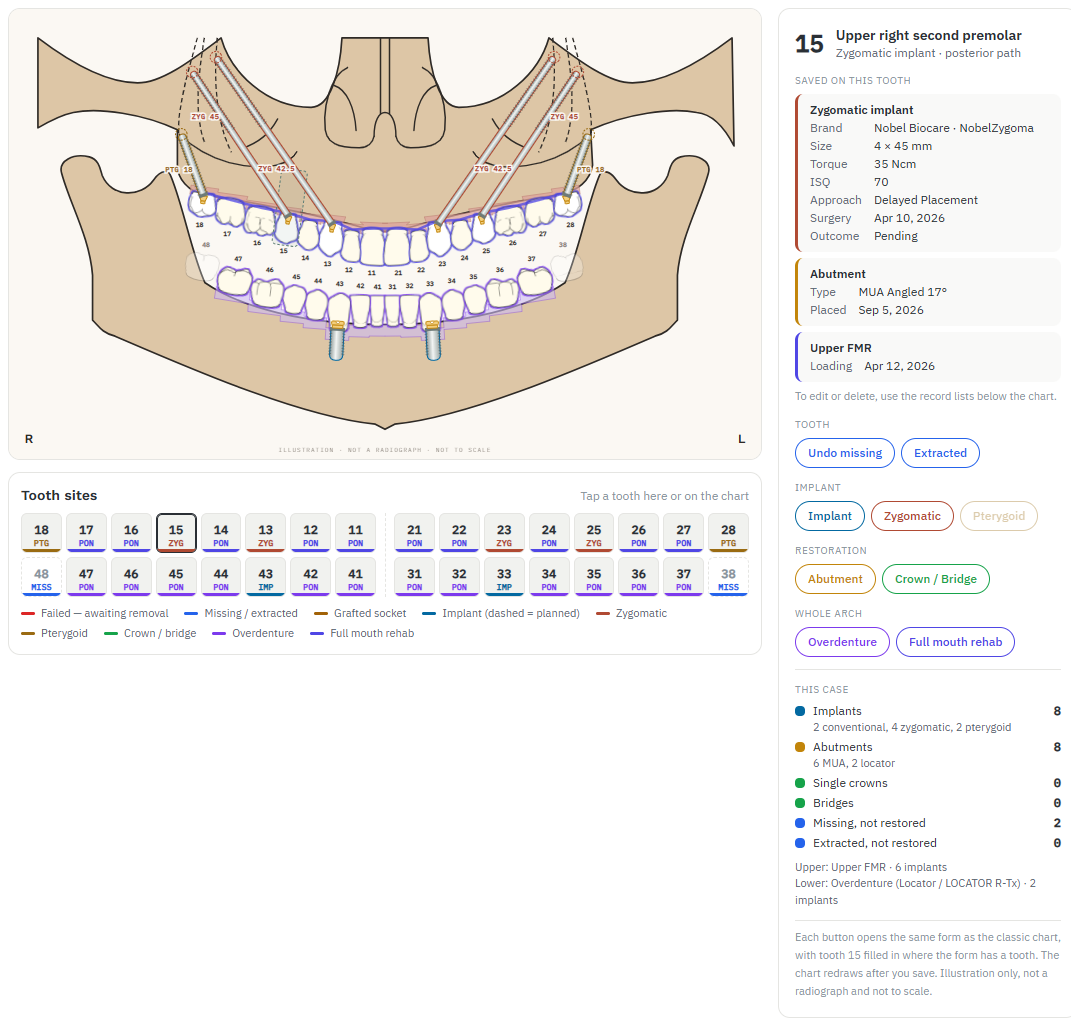Select tooth site 33 IMP tile
The width and height of the screenshot is (1071, 1025).
(x=504, y=577)
